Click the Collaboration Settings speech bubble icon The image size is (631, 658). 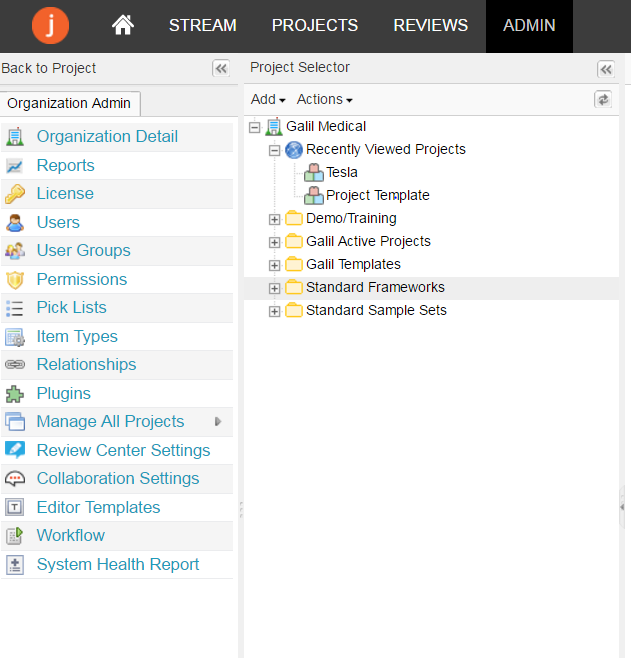[15, 479]
